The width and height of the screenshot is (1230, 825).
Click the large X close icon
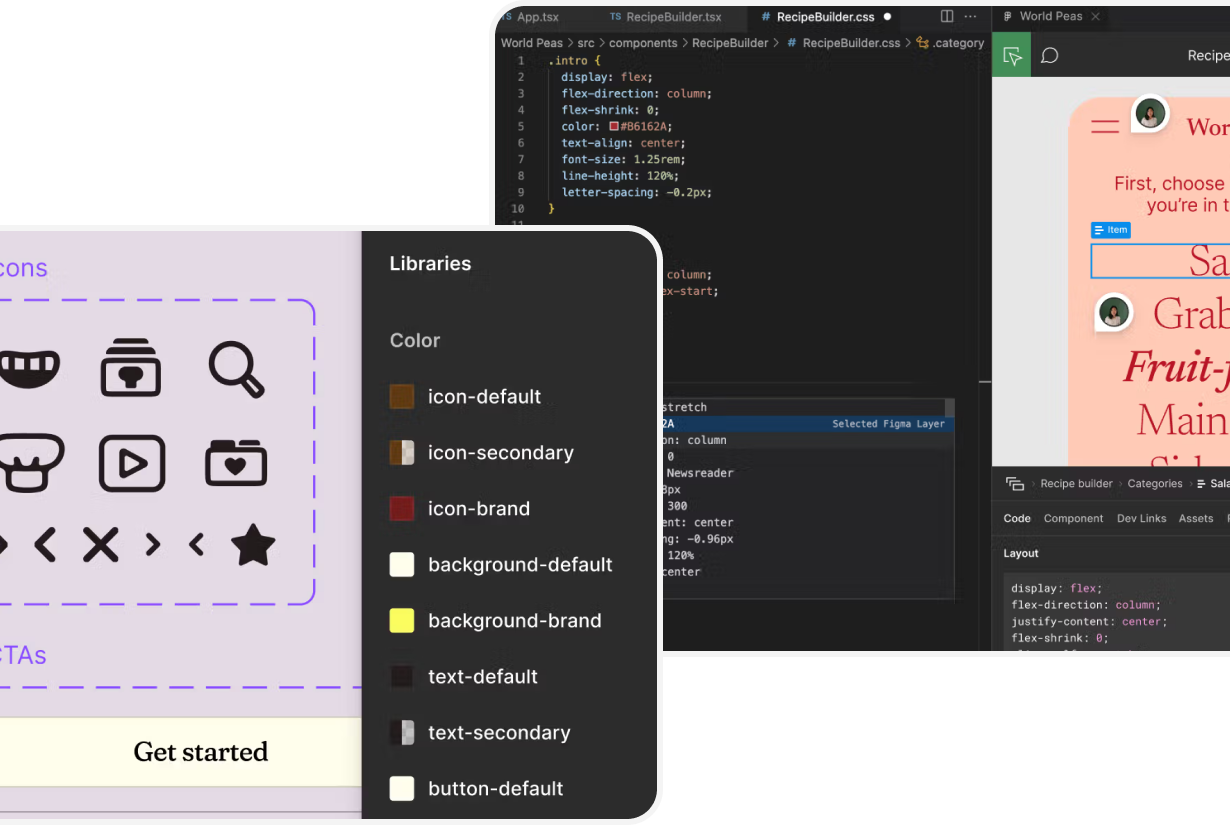[x=100, y=545]
